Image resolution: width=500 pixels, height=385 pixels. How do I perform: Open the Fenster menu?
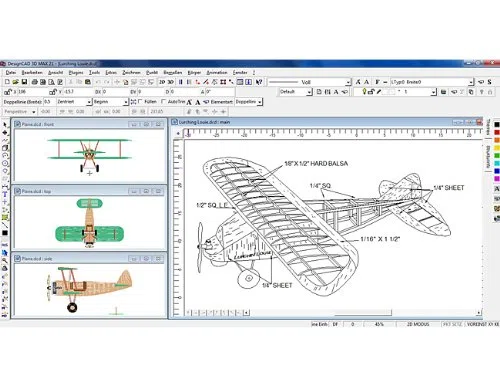click(240, 72)
